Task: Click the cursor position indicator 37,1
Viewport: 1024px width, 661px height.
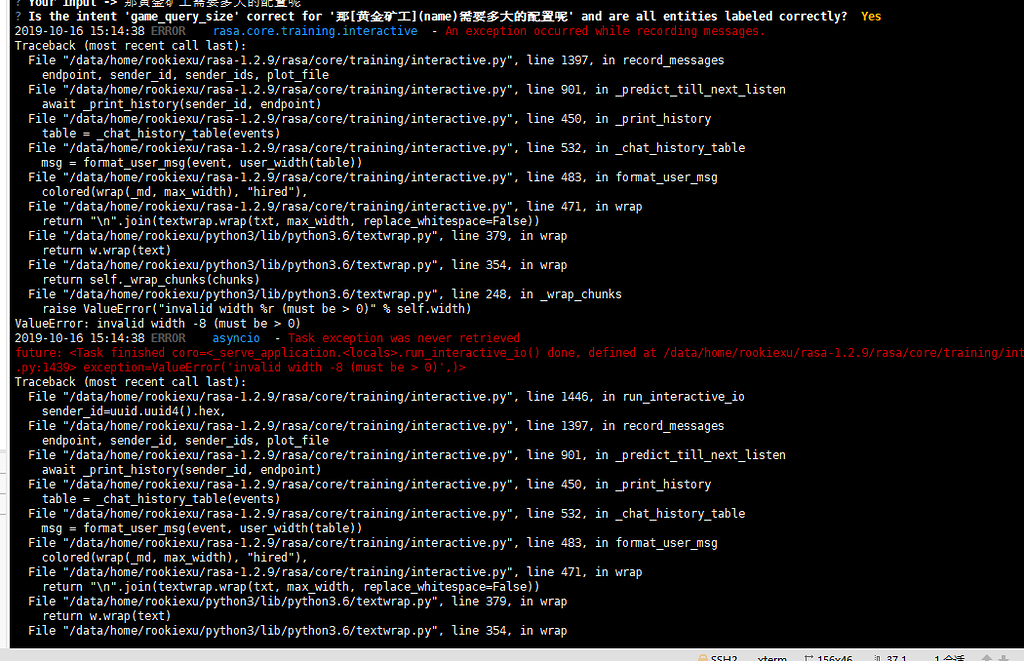Action: click(898, 657)
